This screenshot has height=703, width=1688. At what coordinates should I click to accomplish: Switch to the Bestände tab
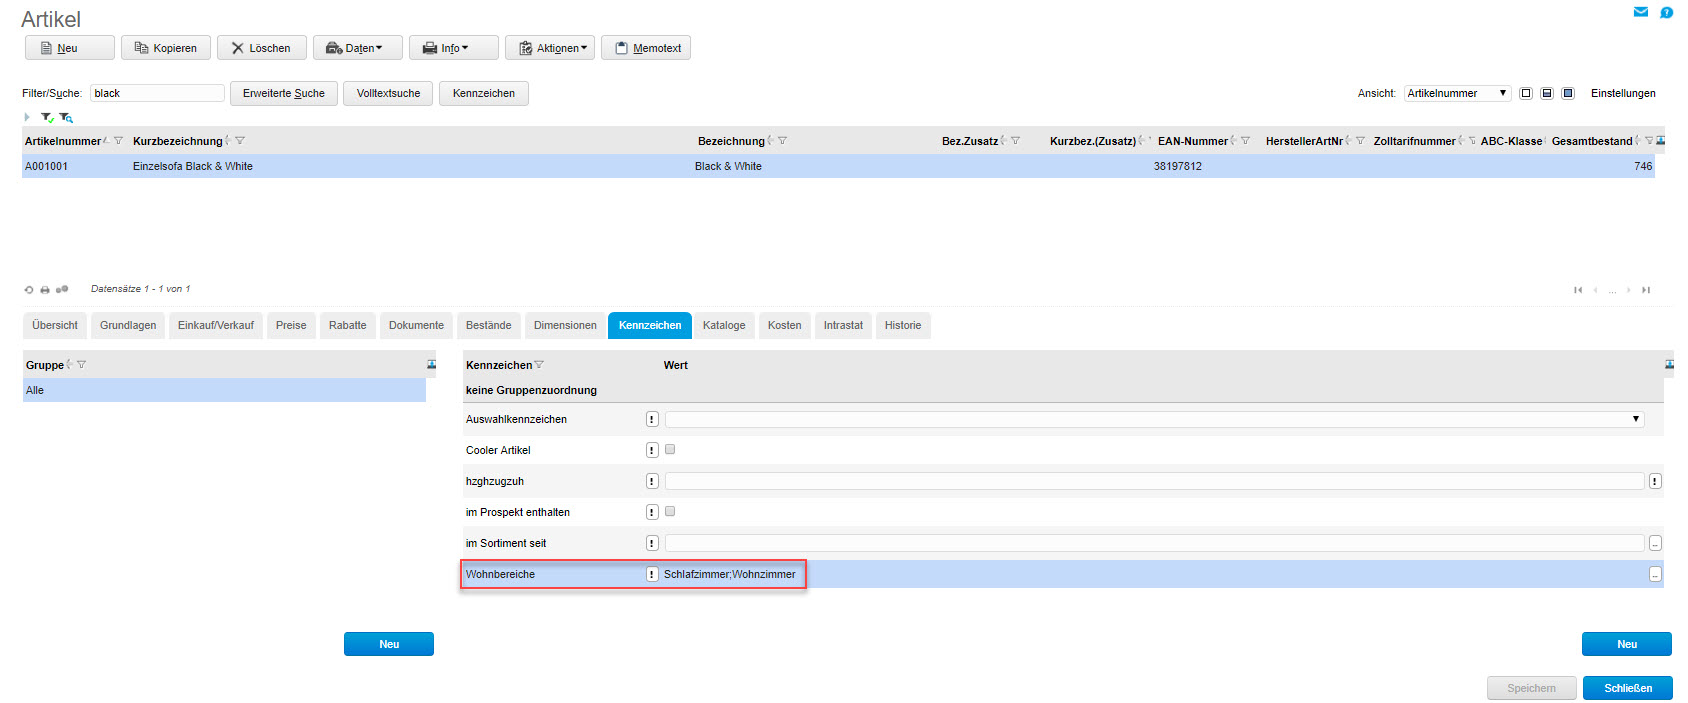(x=488, y=326)
